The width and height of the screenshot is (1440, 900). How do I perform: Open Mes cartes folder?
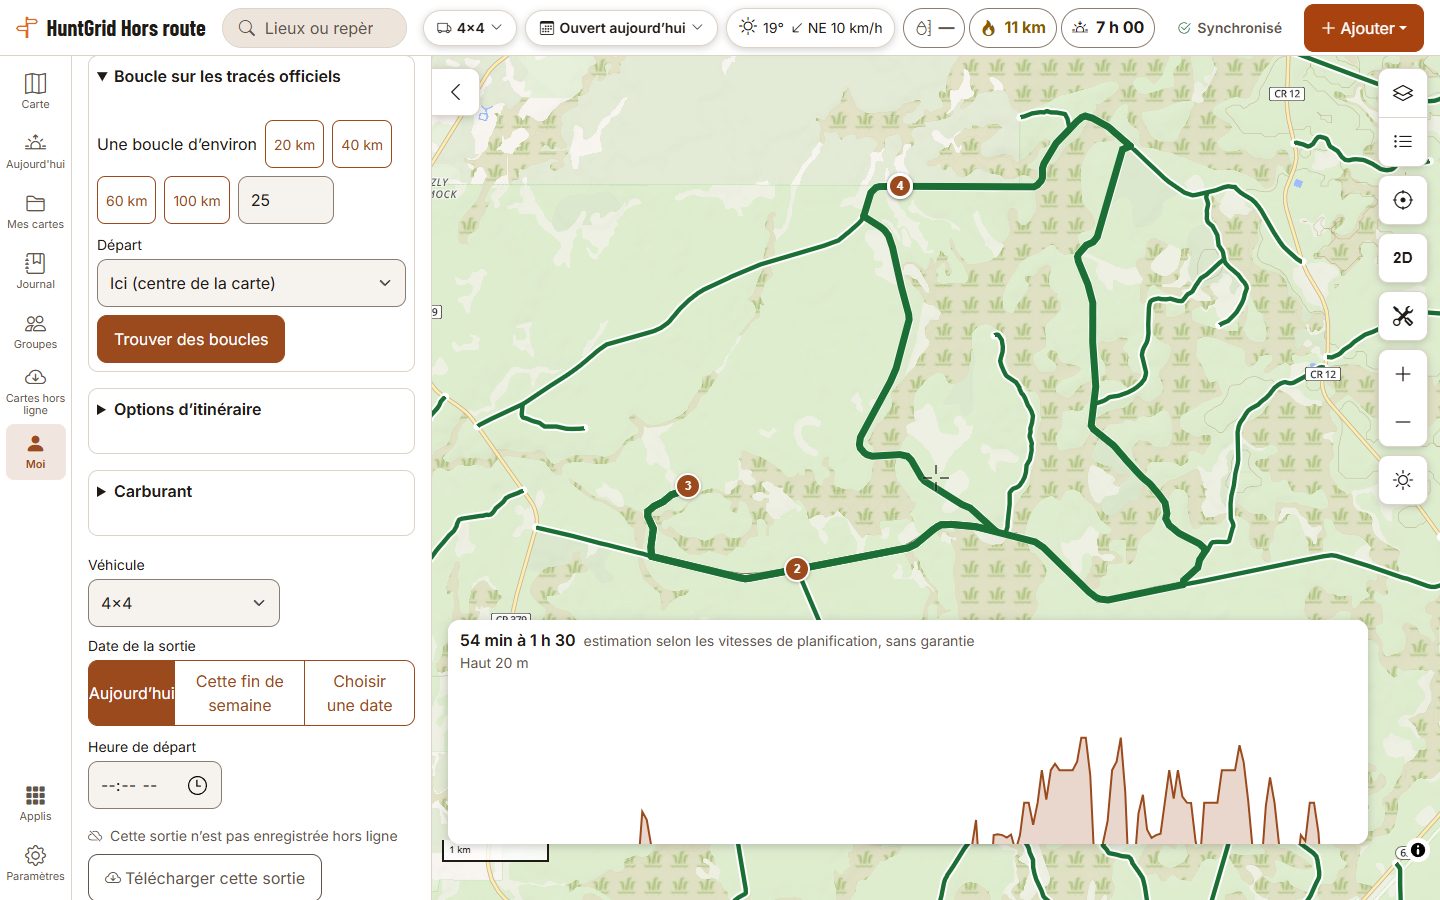tap(35, 210)
